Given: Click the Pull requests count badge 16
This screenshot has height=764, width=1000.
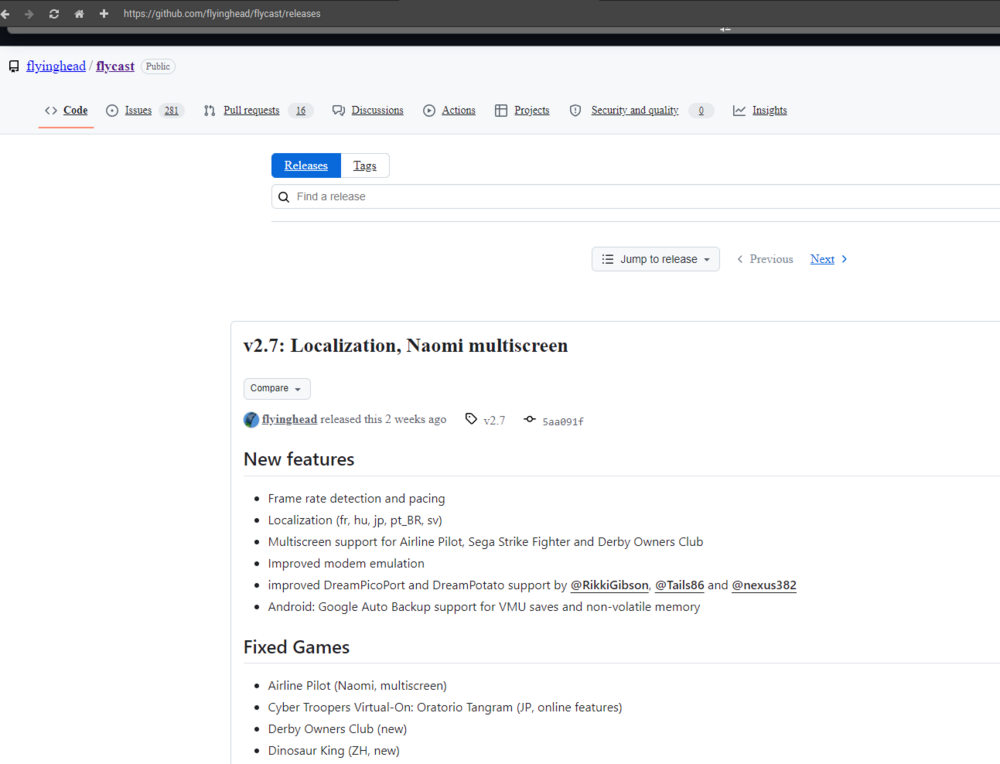Looking at the screenshot, I should point(301,110).
